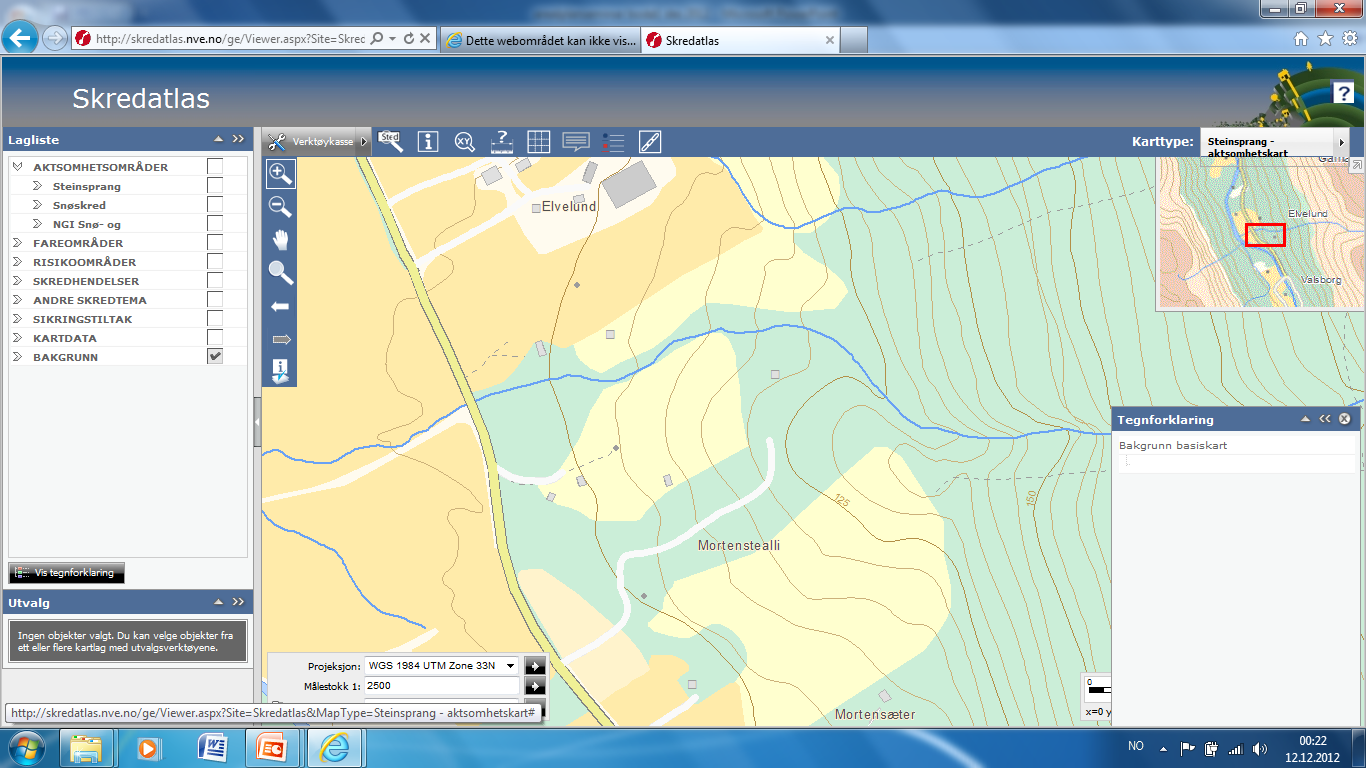Refresh the page in address bar
This screenshot has width=1366, height=768.
(408, 38)
